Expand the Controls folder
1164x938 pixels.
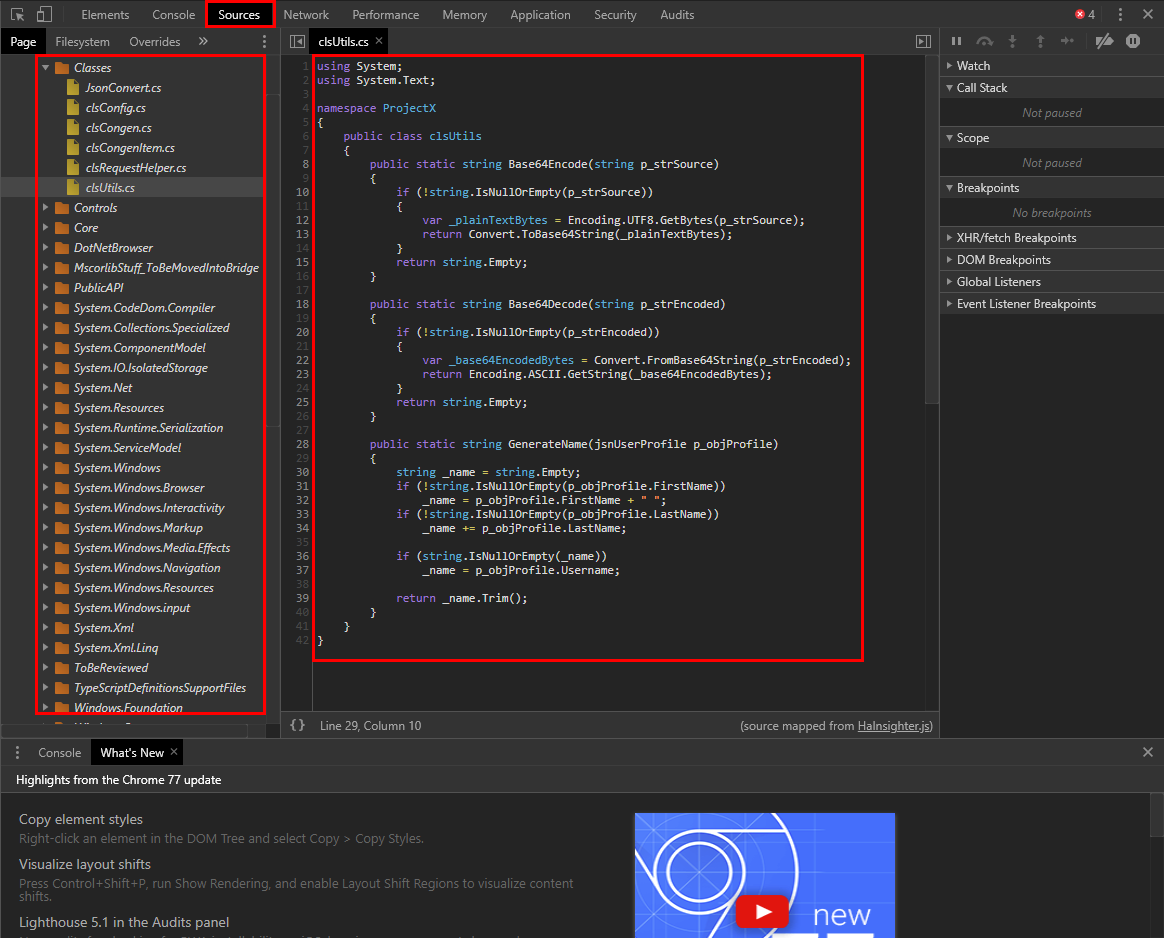46,208
